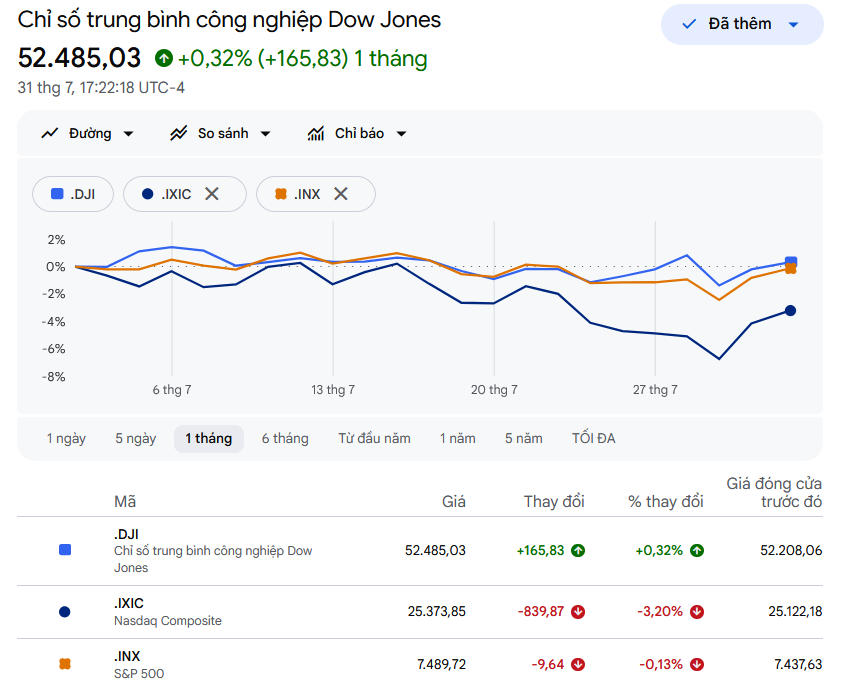
Task: Click the .IXIC legend chip label
Action: [176, 194]
